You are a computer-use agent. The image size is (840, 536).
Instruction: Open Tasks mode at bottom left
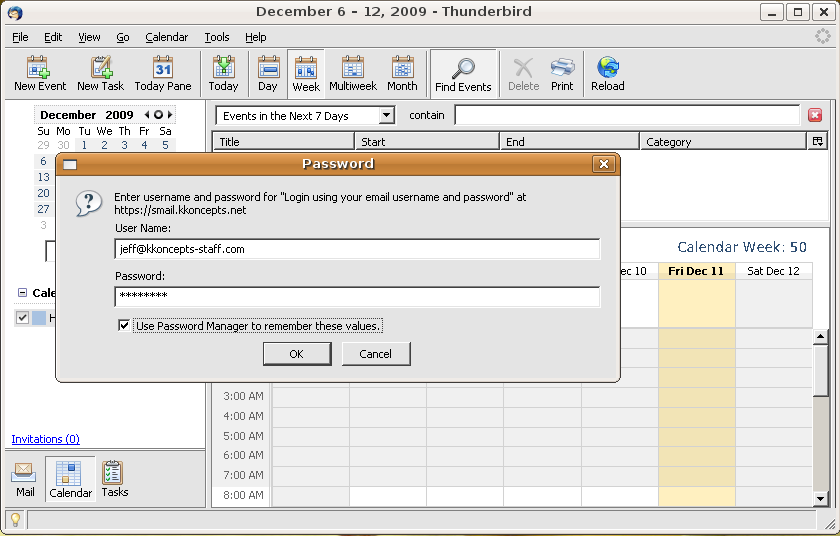[115, 479]
